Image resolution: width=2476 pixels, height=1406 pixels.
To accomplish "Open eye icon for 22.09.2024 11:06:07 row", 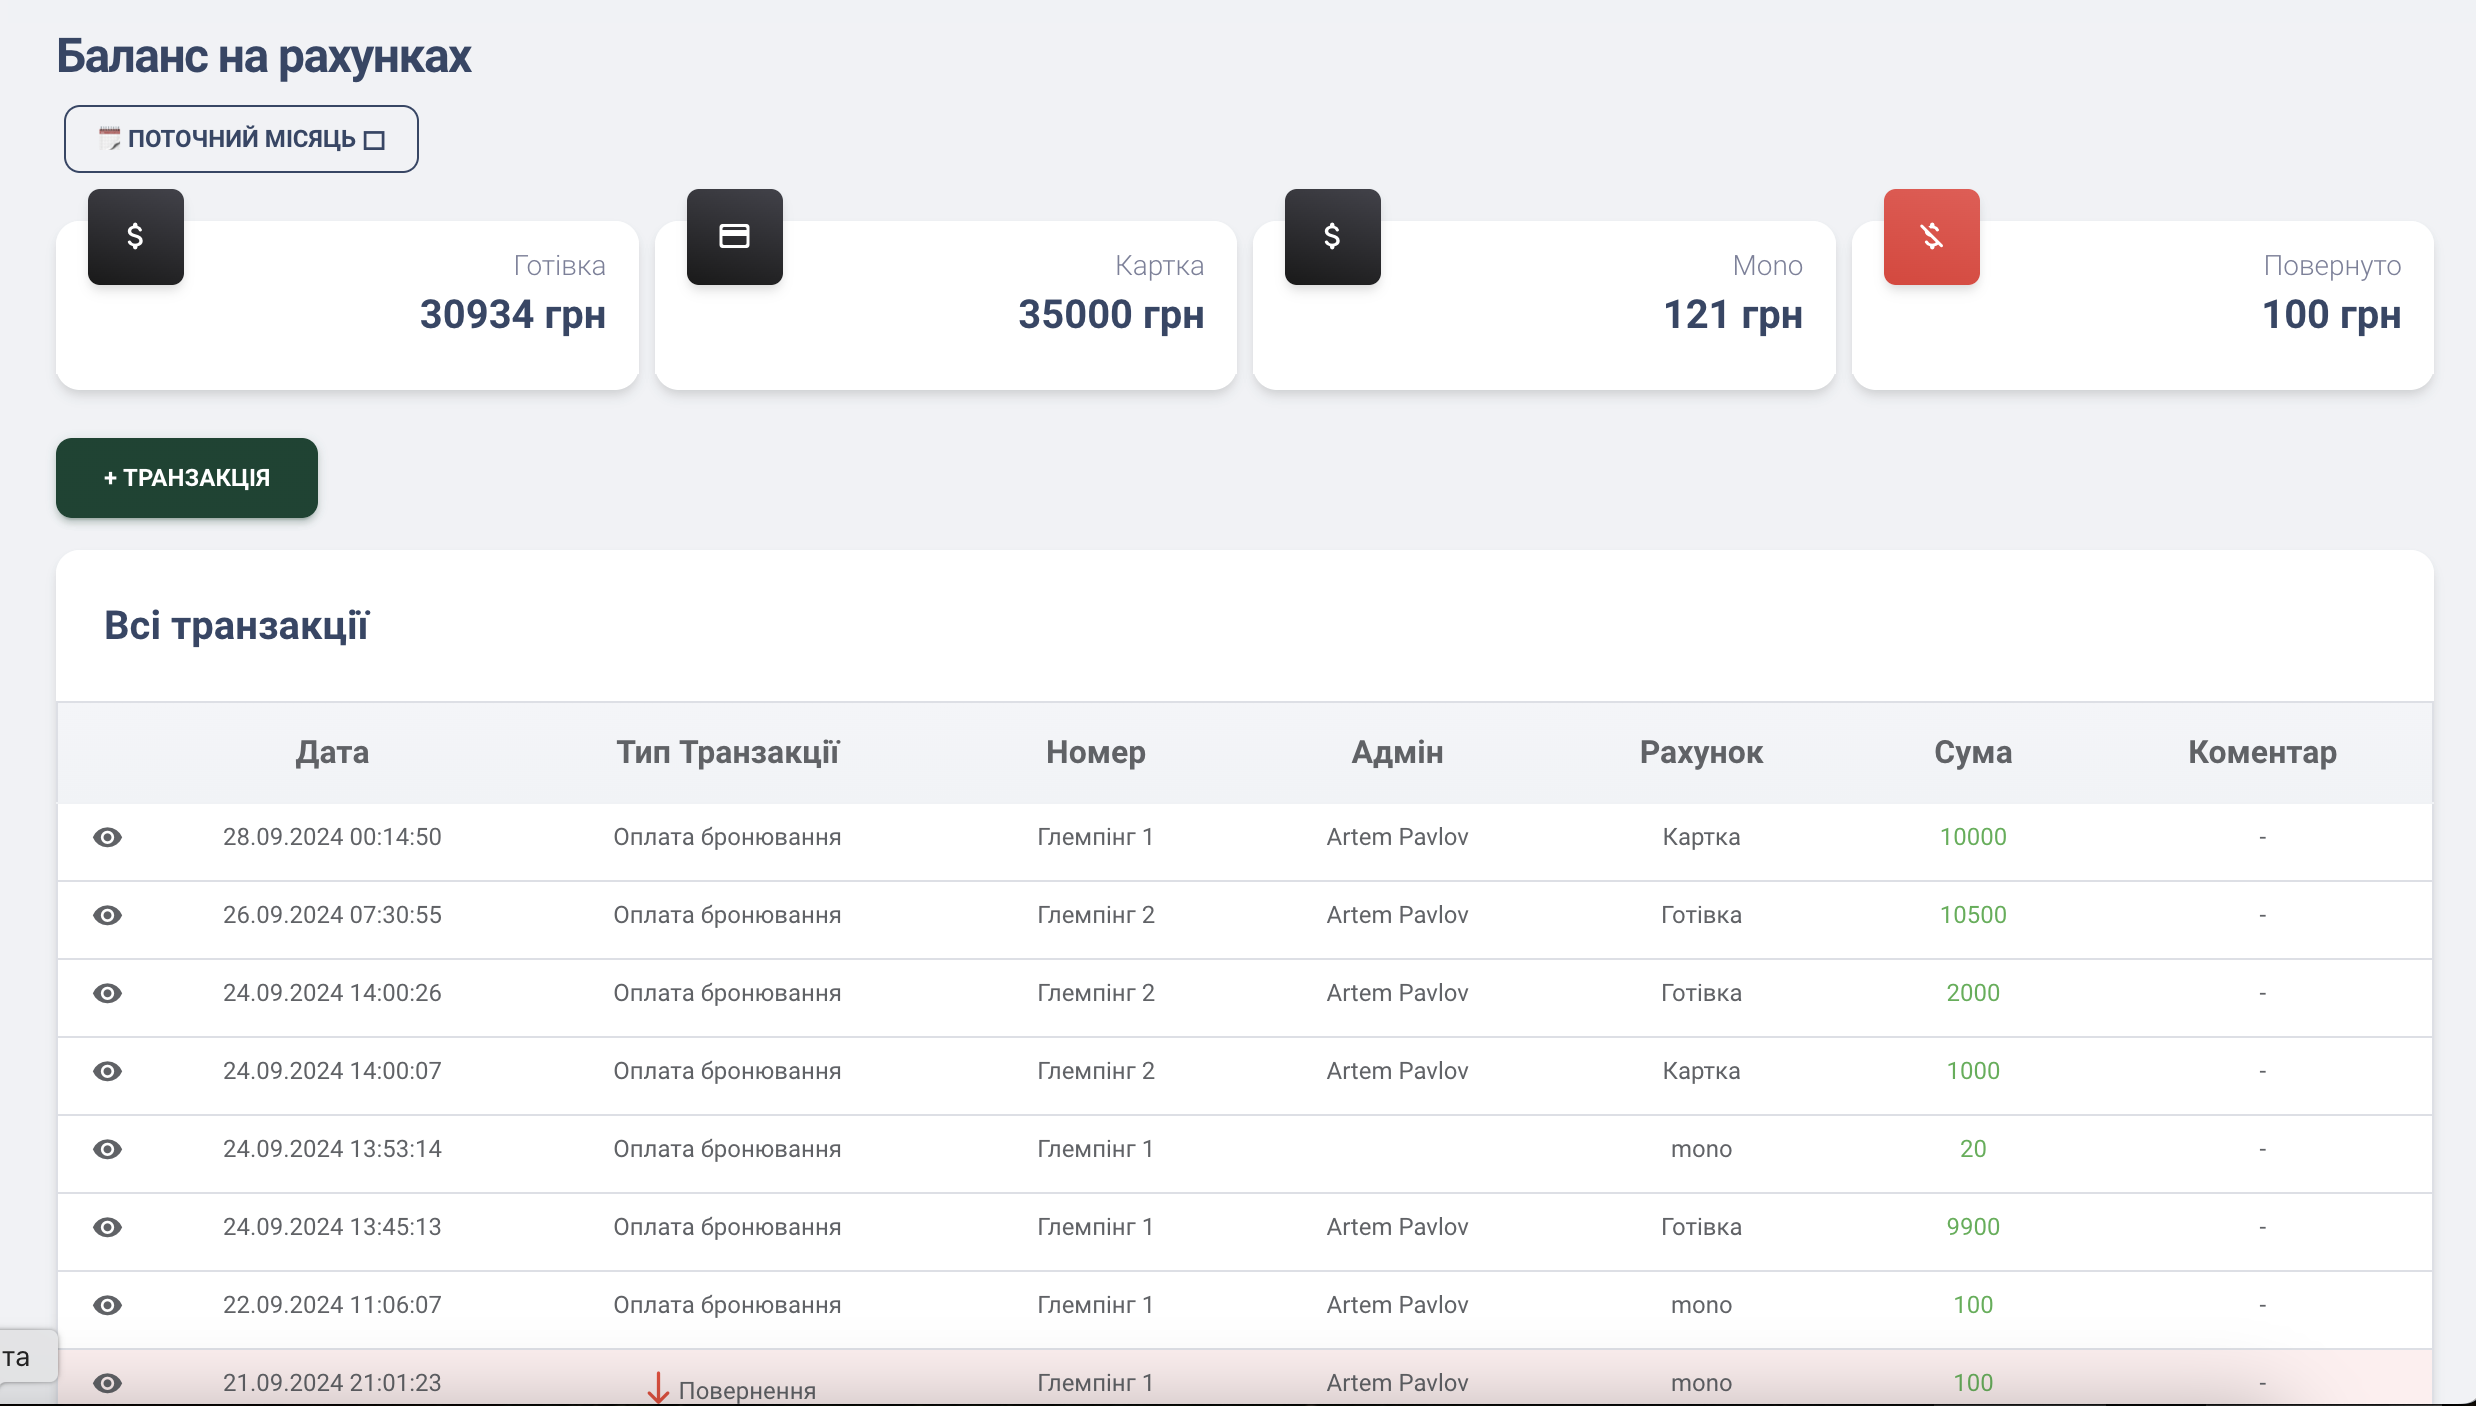I will (107, 1305).
